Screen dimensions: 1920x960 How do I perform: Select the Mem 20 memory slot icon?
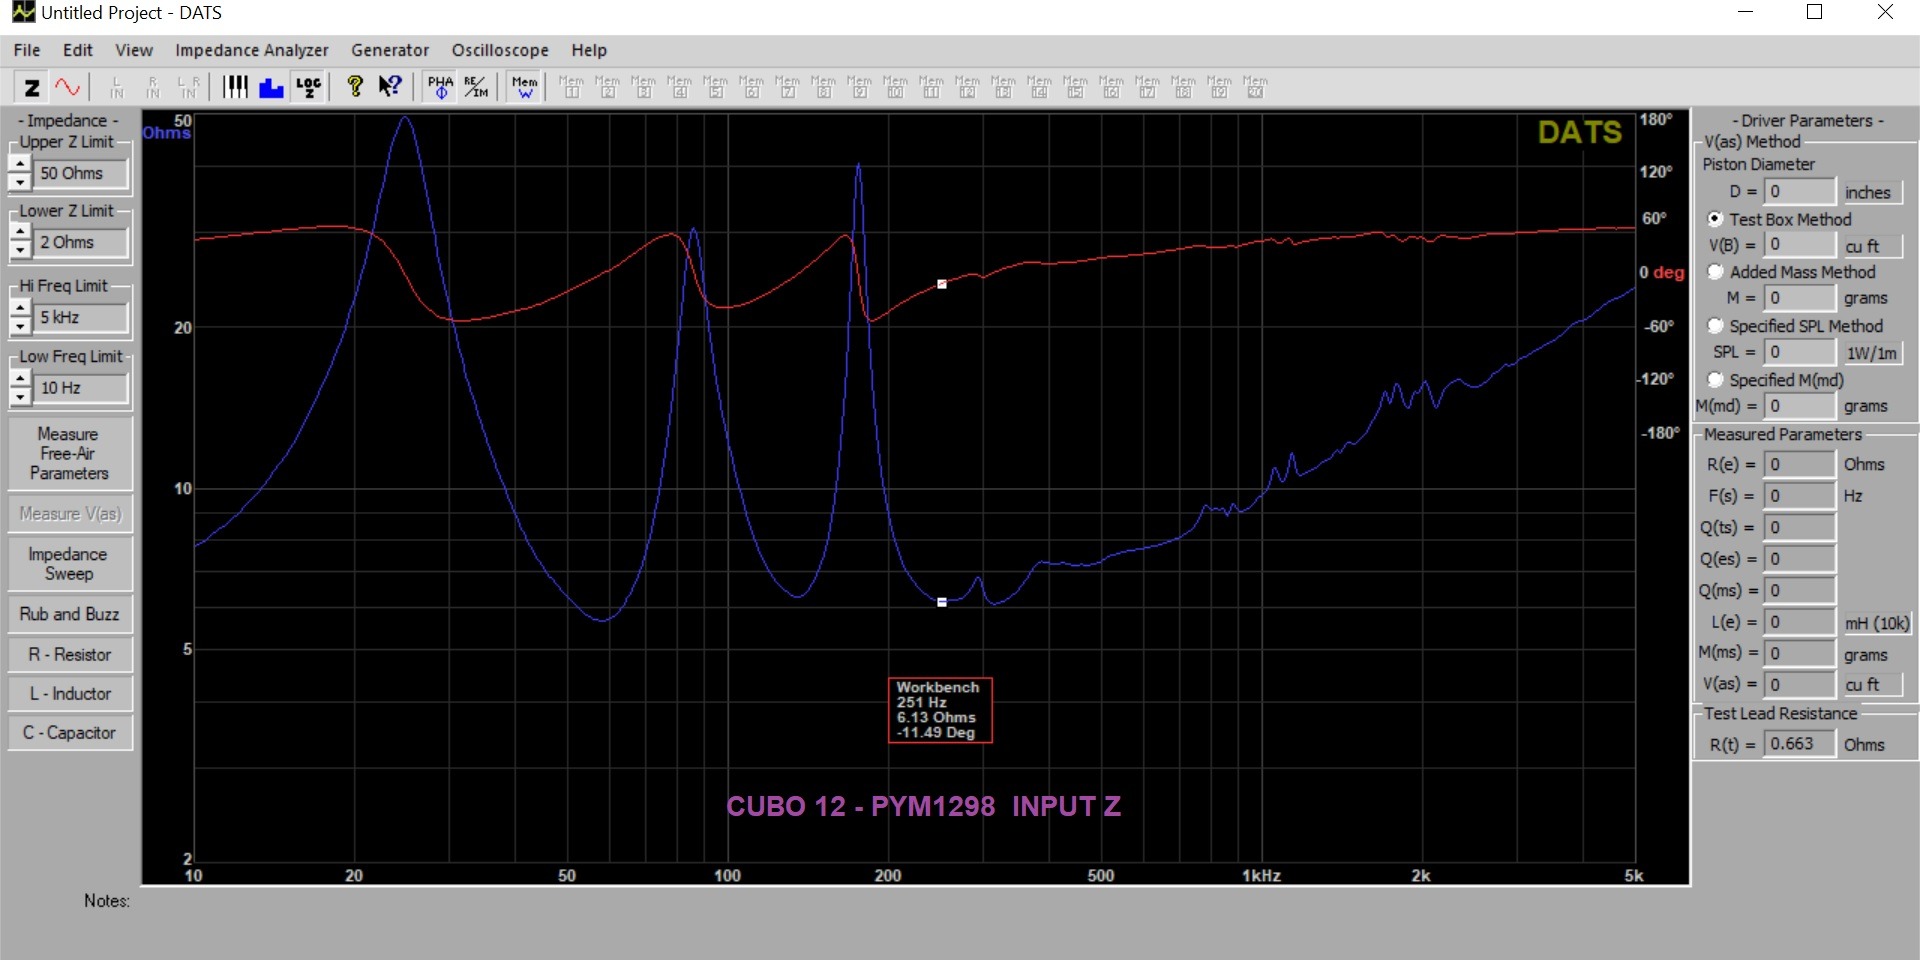coord(1255,87)
